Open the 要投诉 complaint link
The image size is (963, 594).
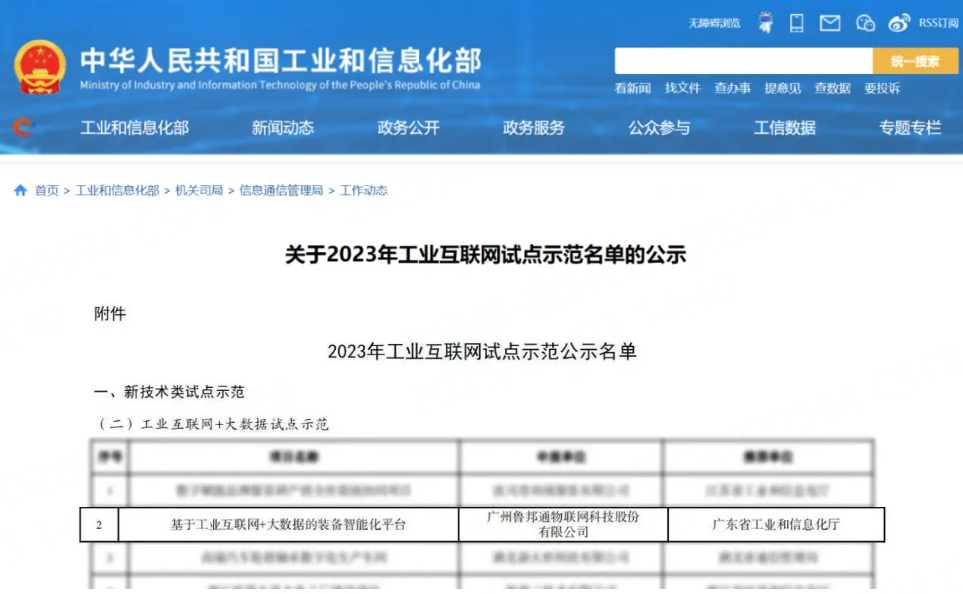coord(882,88)
